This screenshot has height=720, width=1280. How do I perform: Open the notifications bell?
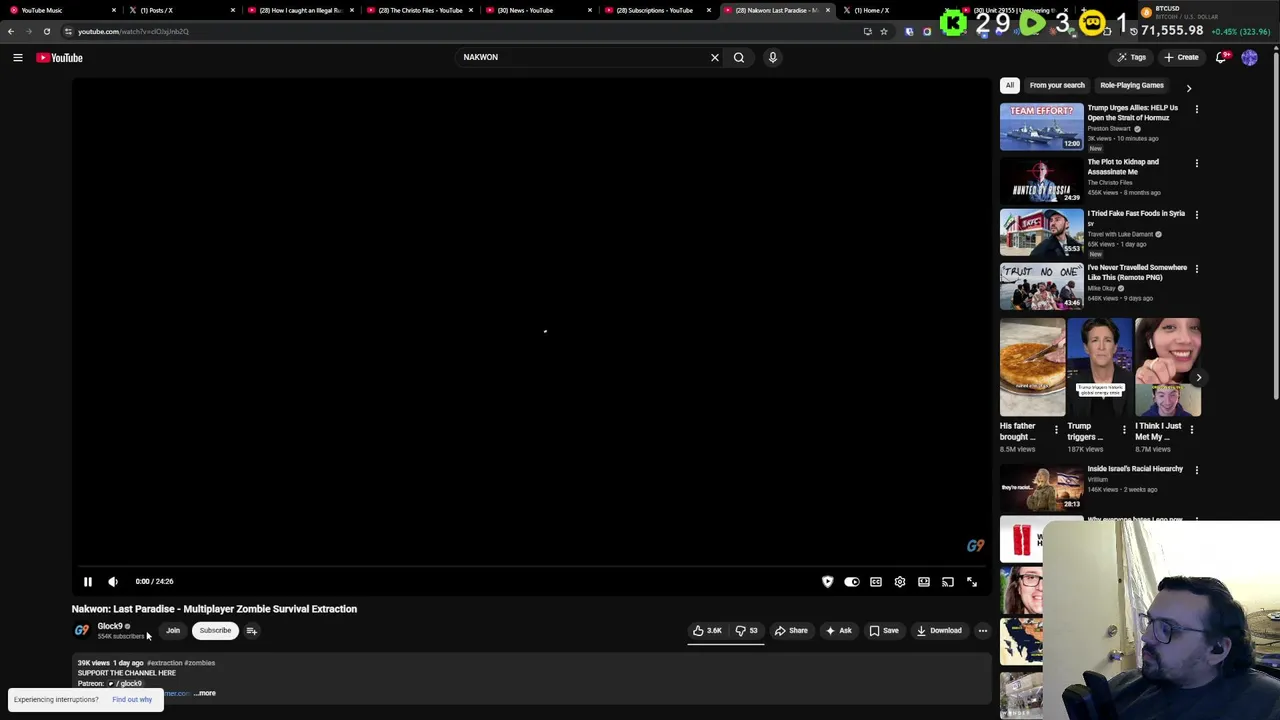[x=1221, y=57]
